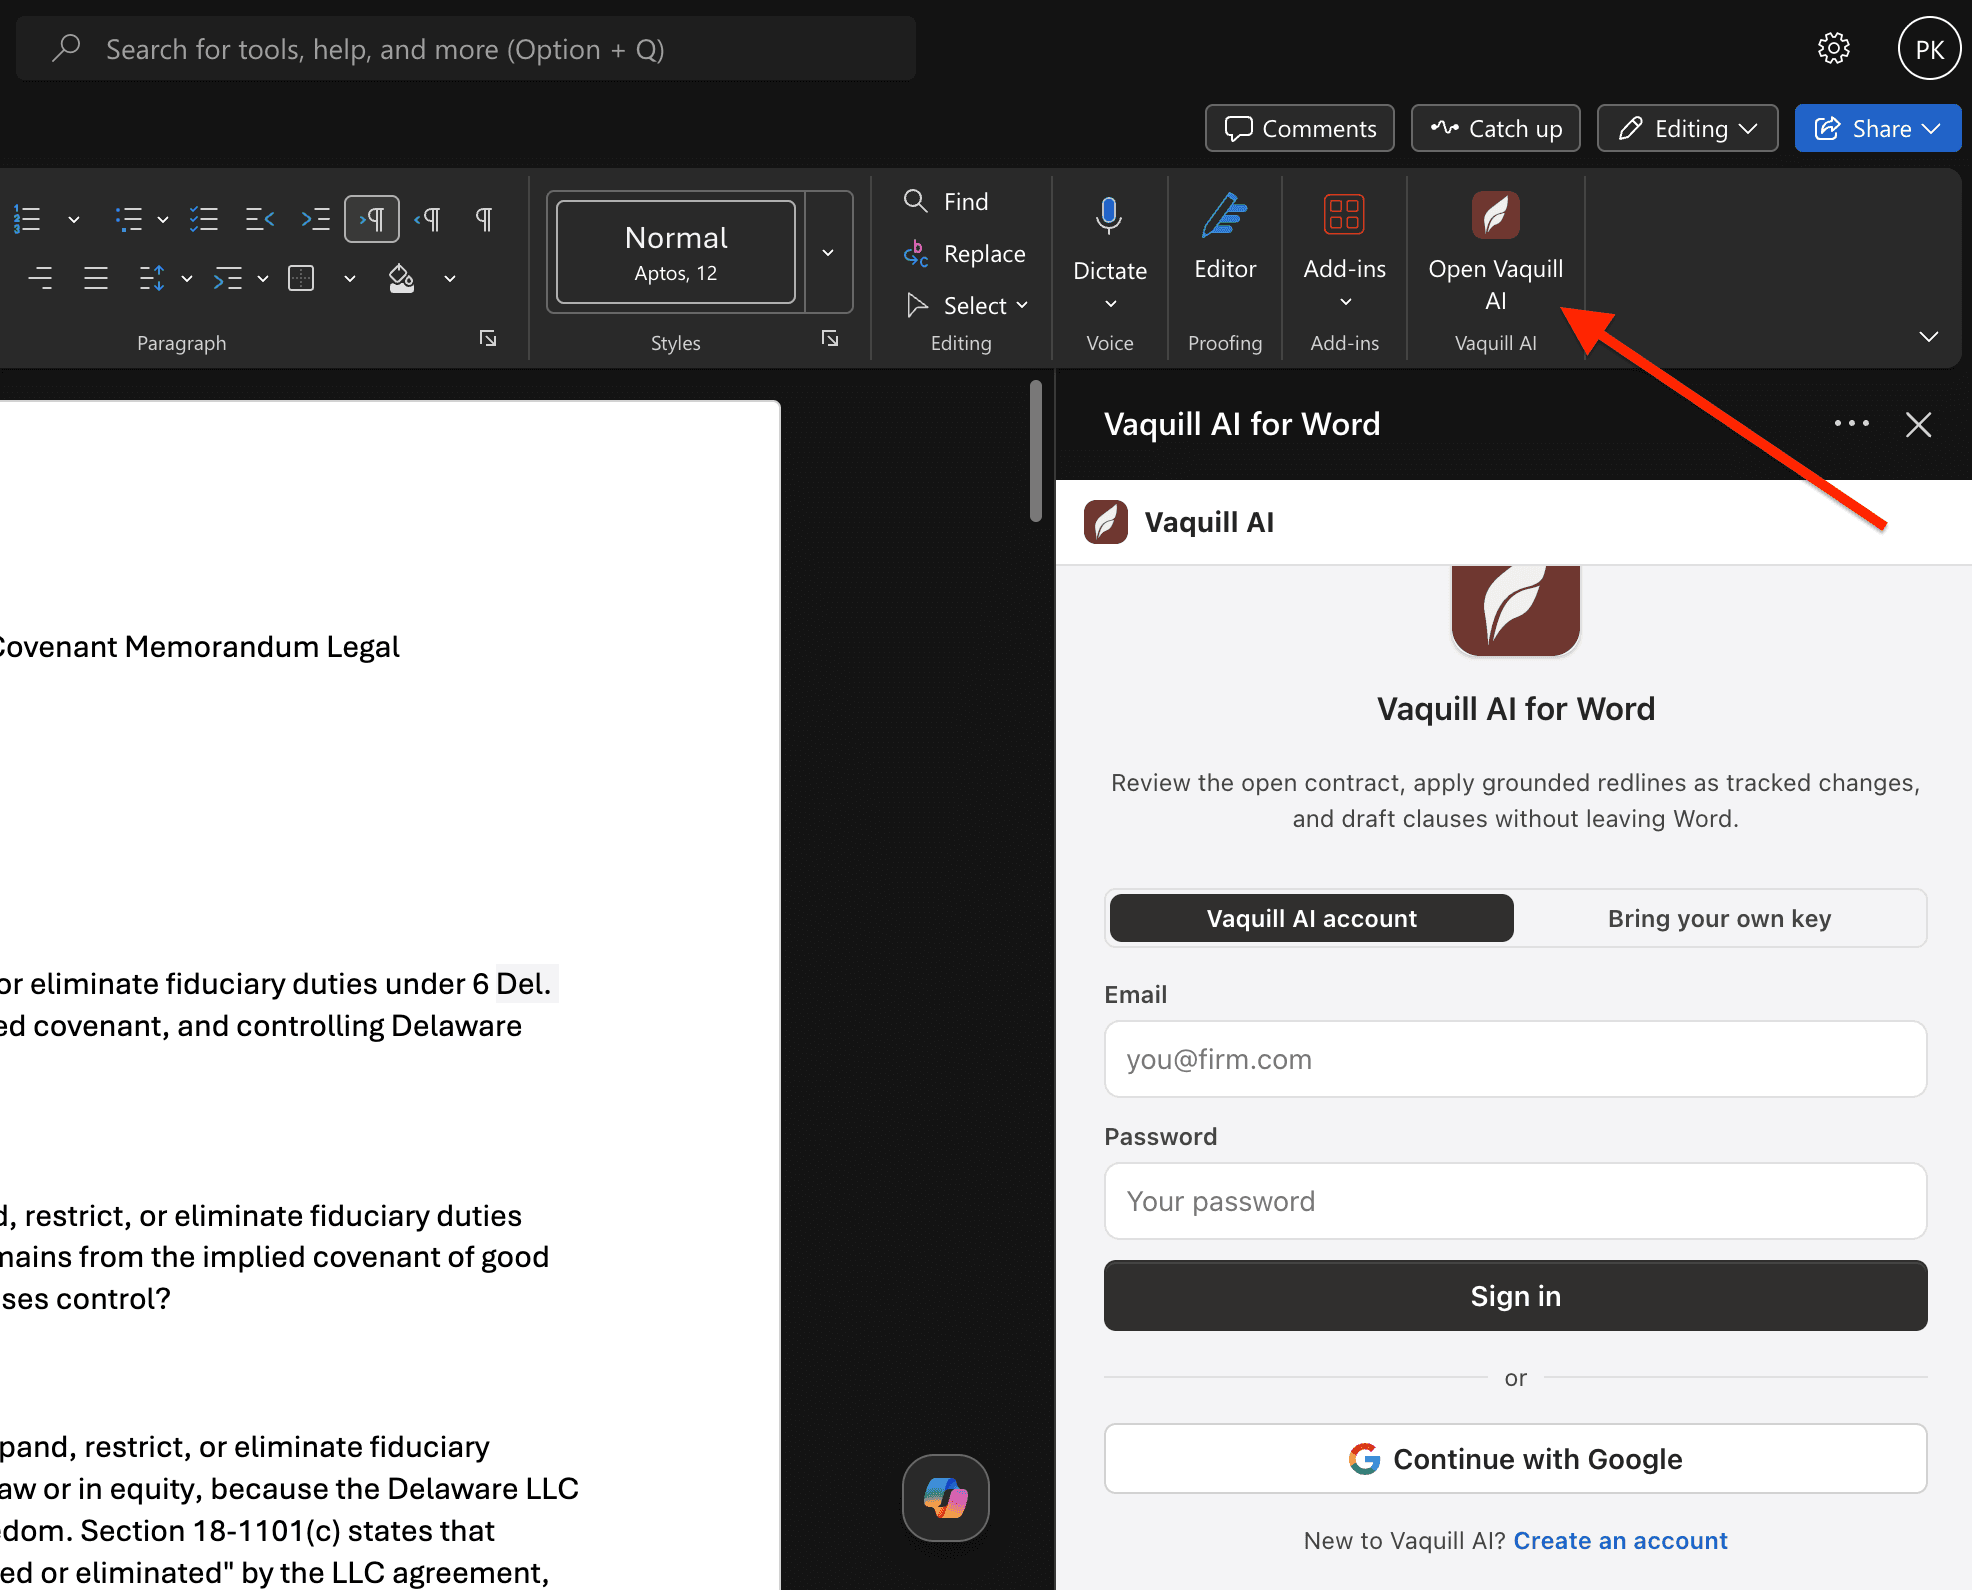Apply the checklist formatting icon
Screen dimensions: 1972x1590
[204, 219]
